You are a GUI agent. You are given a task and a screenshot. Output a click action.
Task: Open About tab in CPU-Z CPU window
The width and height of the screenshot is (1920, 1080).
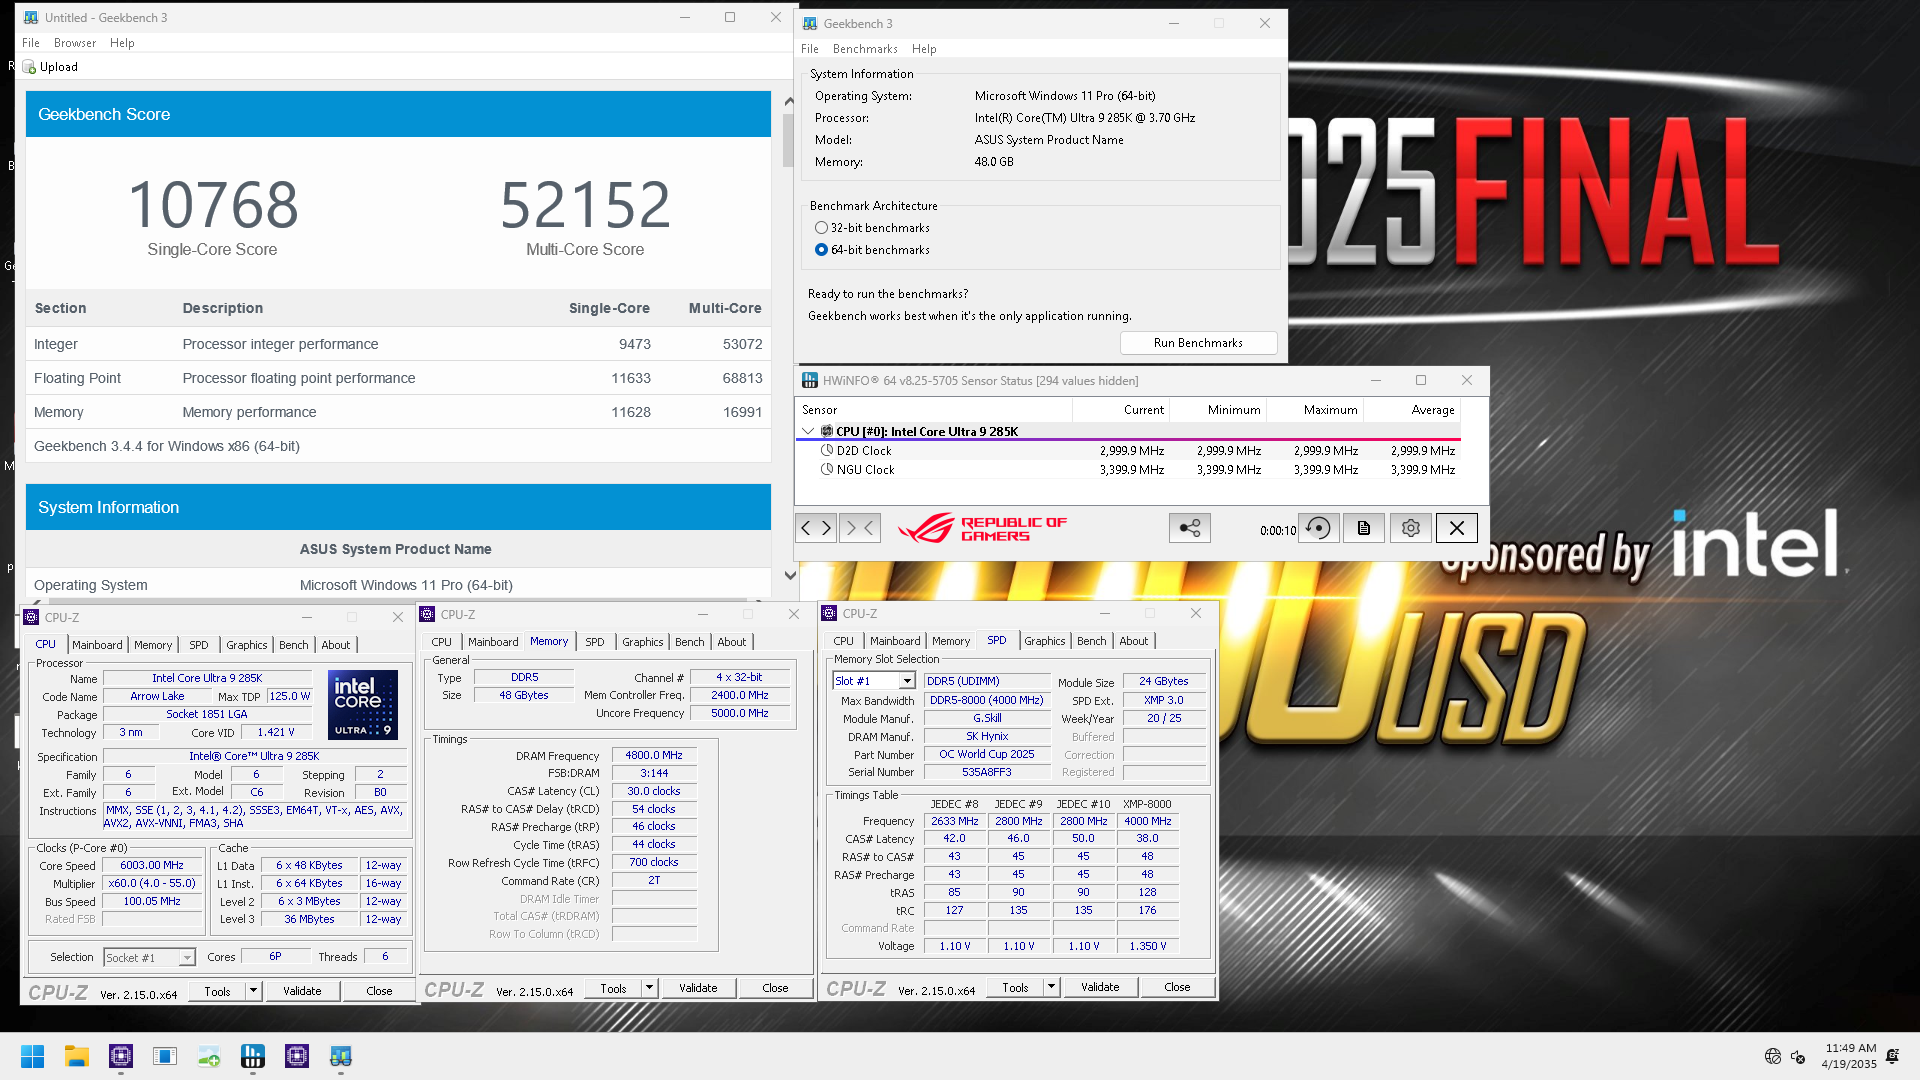(x=336, y=645)
